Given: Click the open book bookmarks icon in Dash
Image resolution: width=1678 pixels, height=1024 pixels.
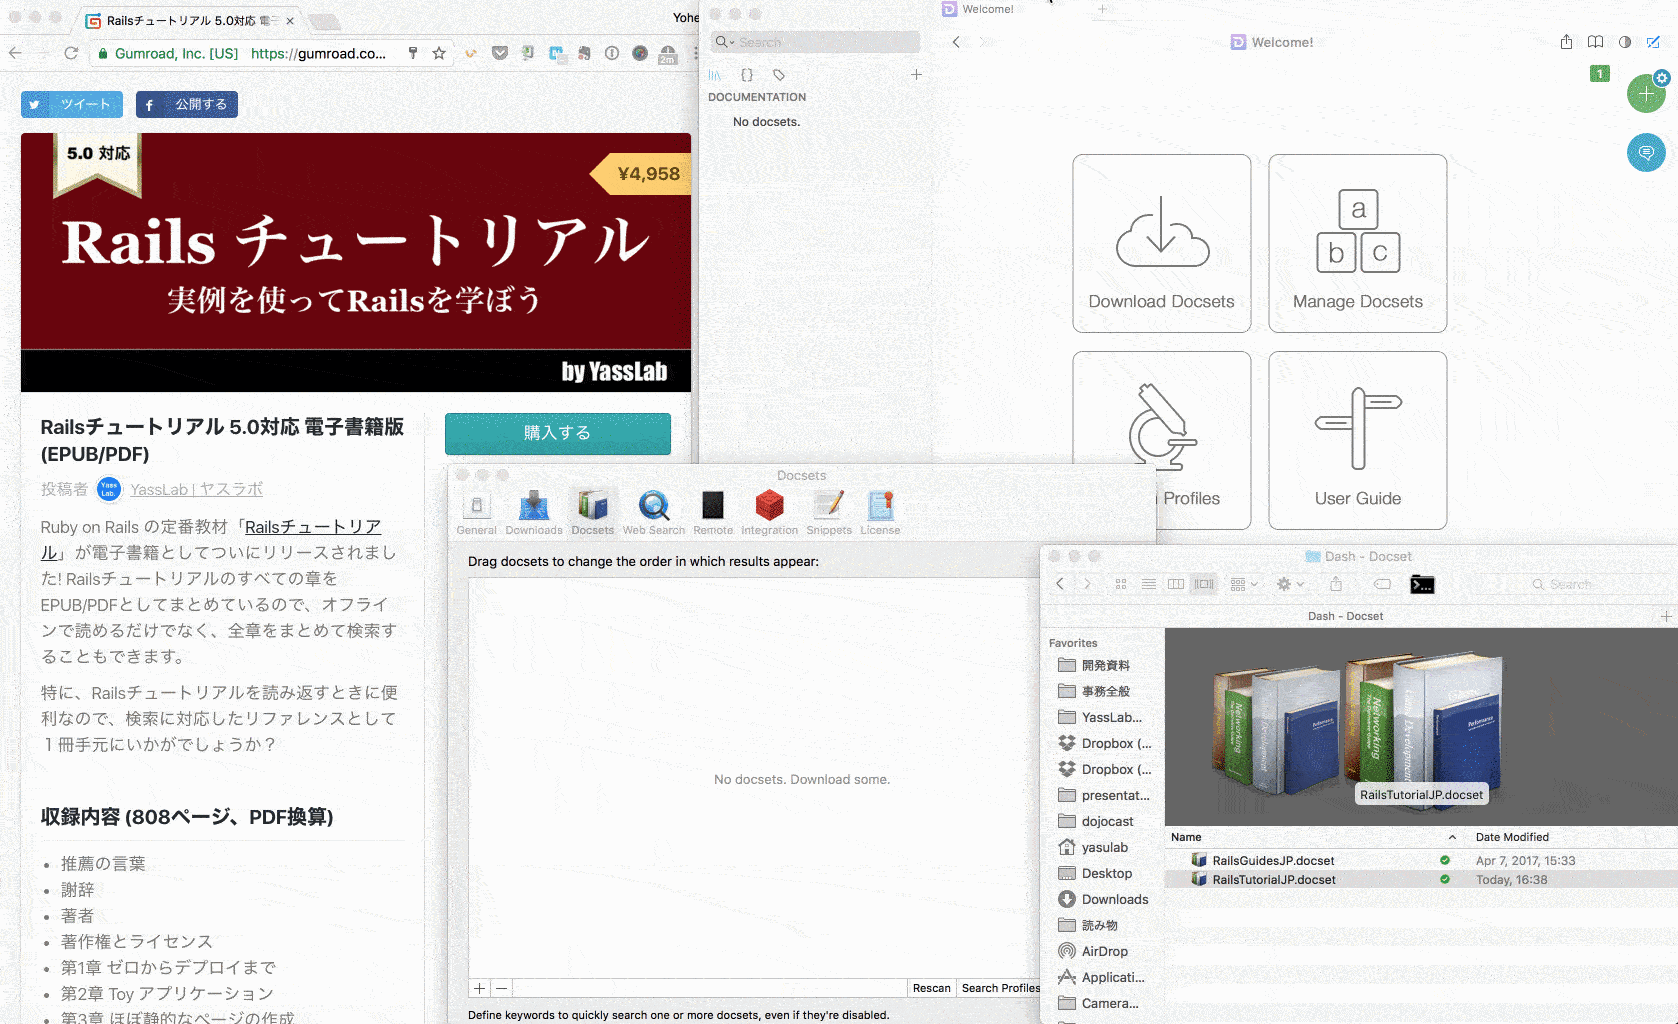Looking at the screenshot, I should click(1596, 42).
